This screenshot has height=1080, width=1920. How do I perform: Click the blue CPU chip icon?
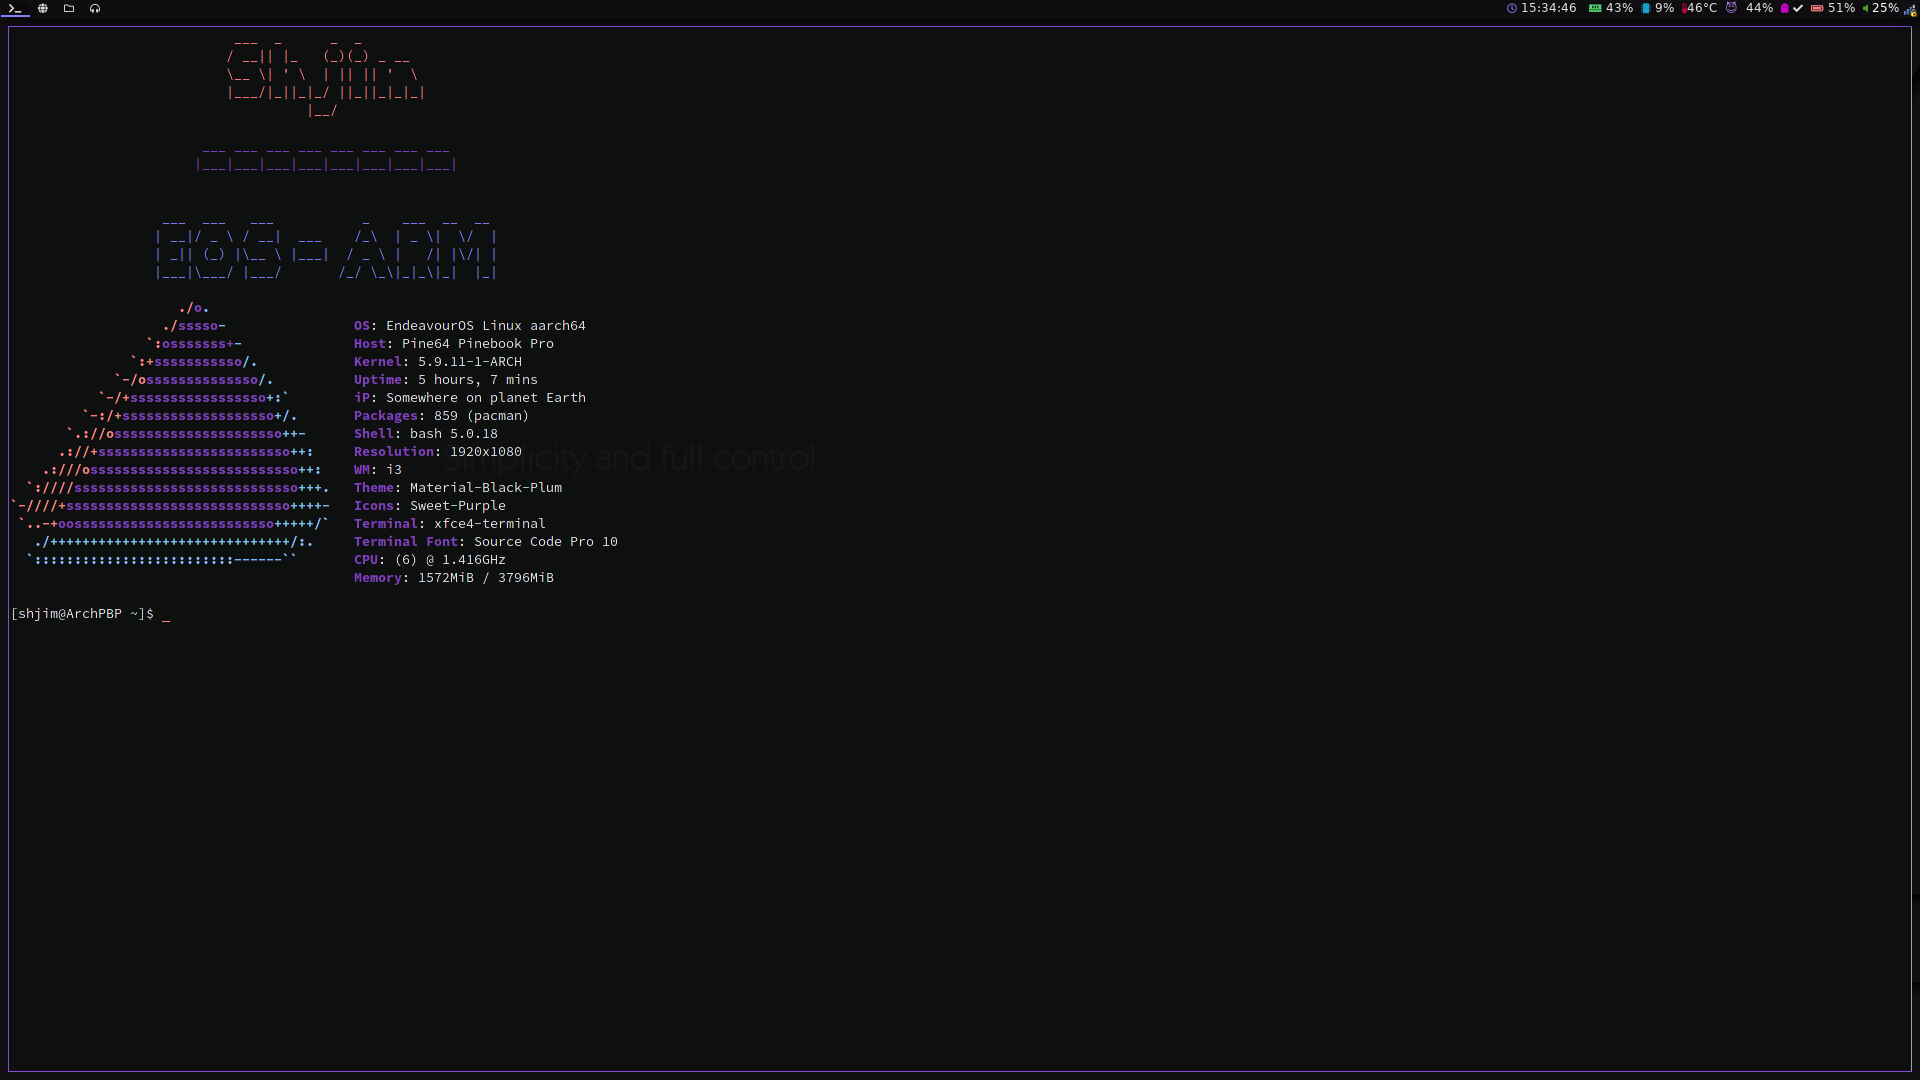tap(1644, 8)
